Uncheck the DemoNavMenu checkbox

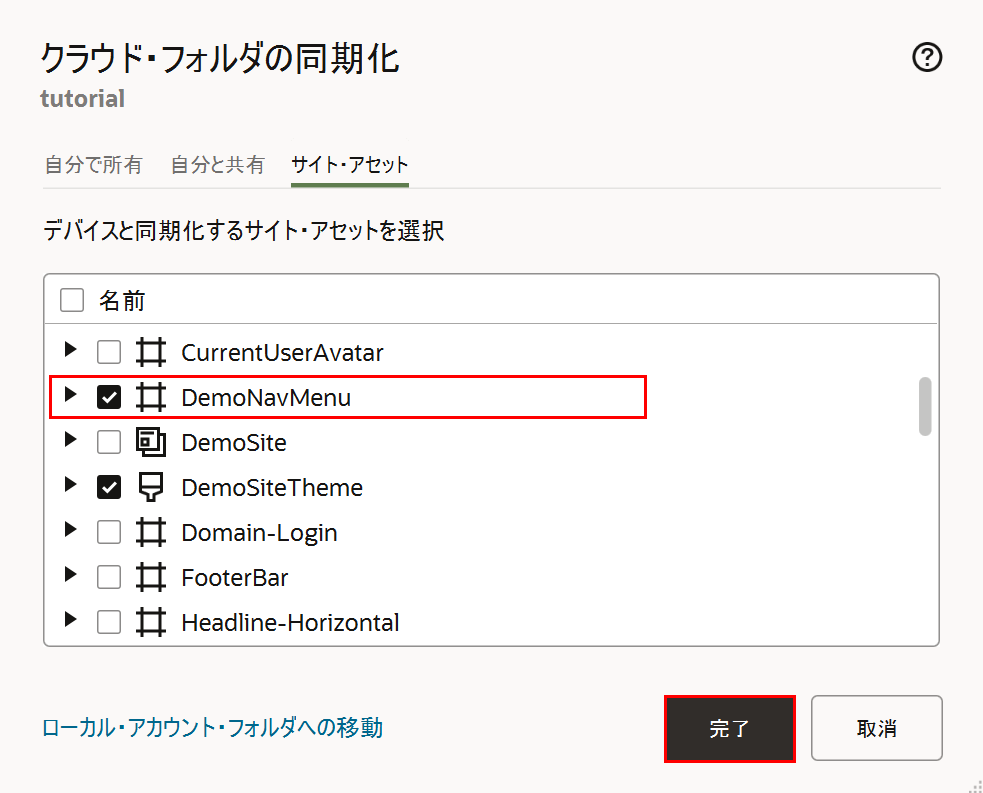tap(109, 397)
